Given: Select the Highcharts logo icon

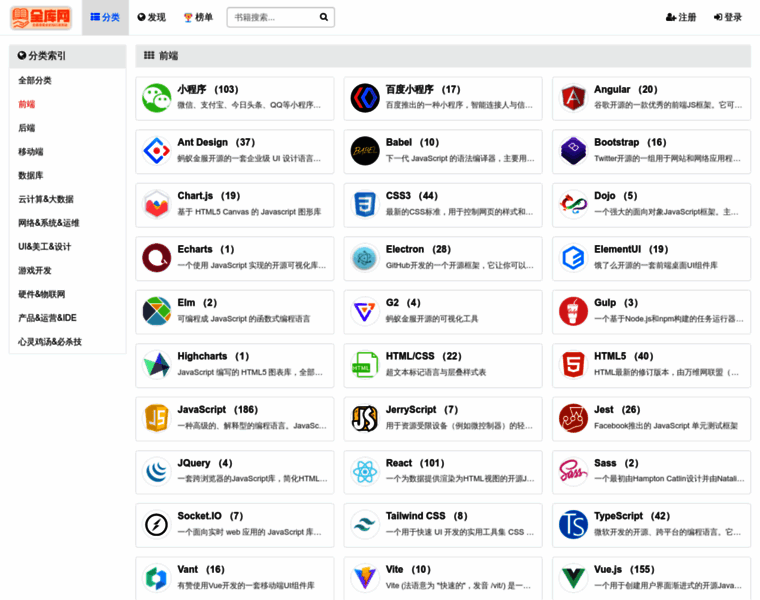Looking at the screenshot, I should click(157, 364).
